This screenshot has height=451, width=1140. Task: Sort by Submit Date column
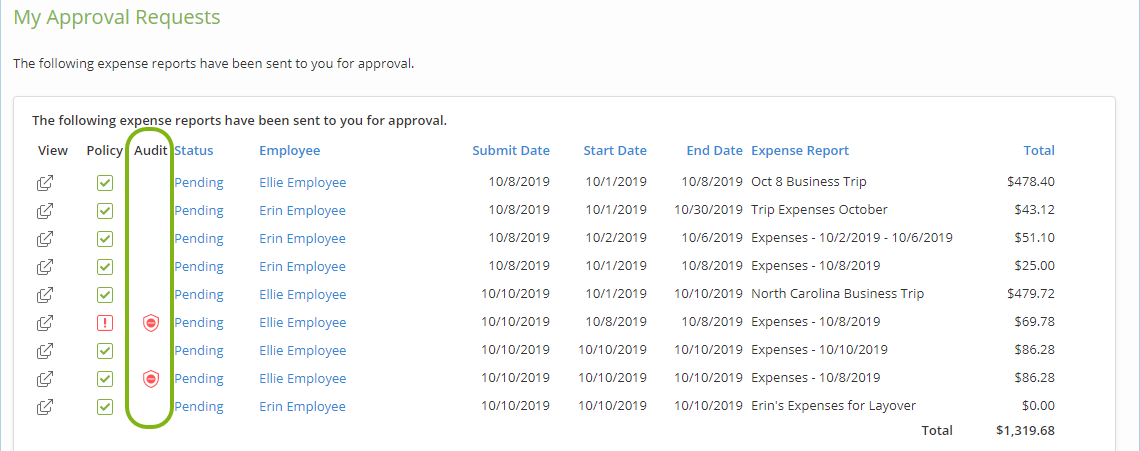pyautogui.click(x=511, y=151)
